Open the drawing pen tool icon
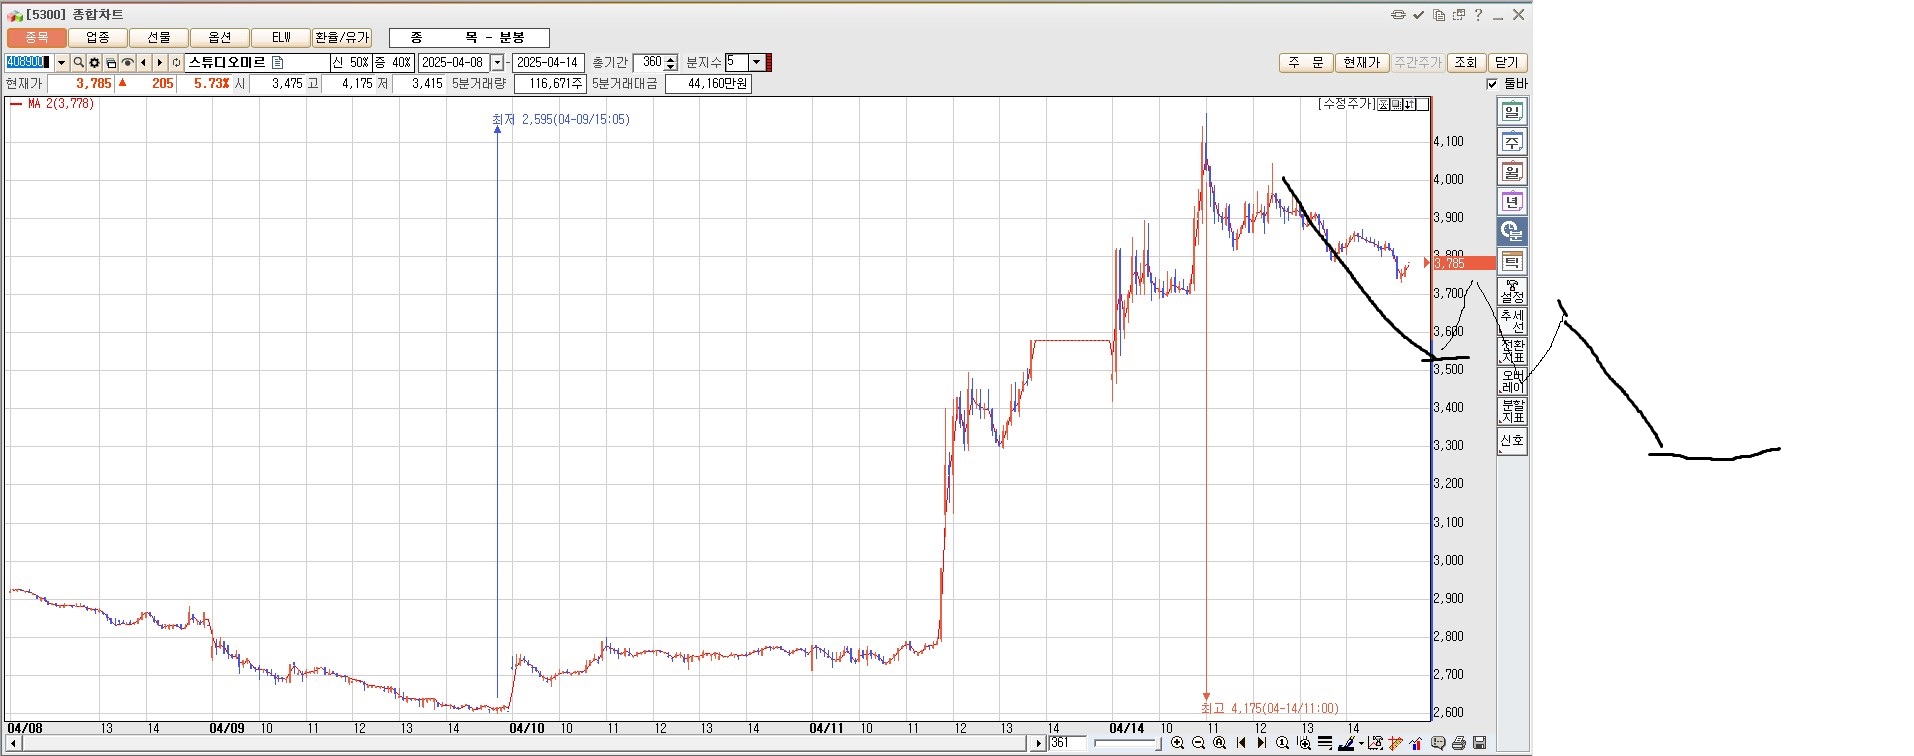This screenshot has width=1914, height=756. point(1347,743)
